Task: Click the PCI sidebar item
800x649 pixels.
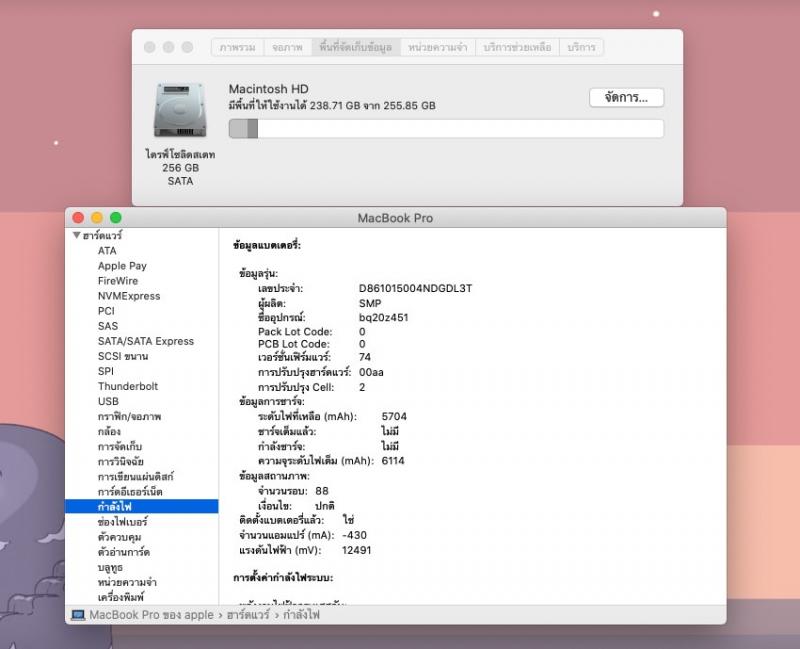Action: click(x=106, y=311)
